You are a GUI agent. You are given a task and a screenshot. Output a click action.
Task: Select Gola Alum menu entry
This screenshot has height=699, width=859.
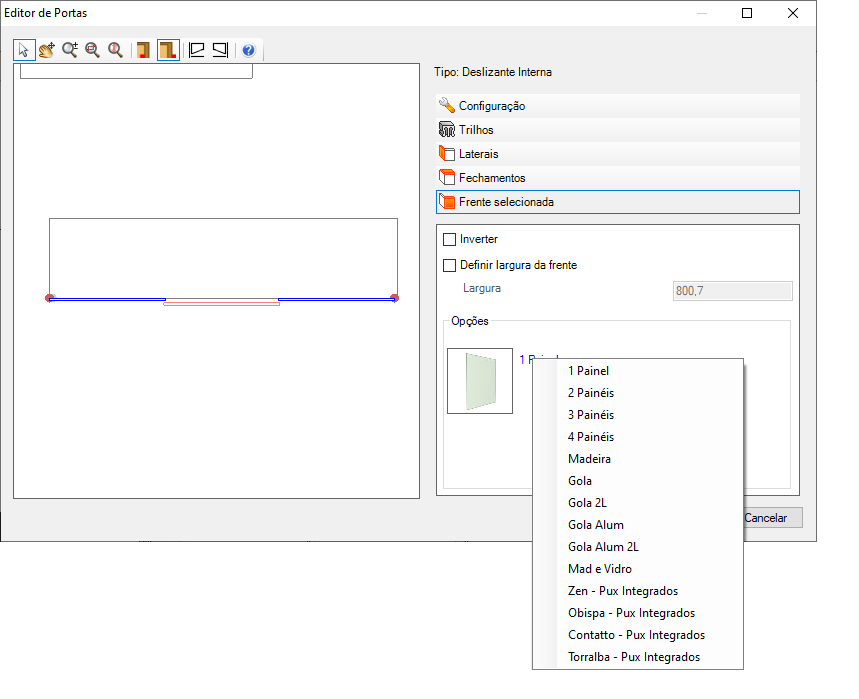tap(638, 525)
